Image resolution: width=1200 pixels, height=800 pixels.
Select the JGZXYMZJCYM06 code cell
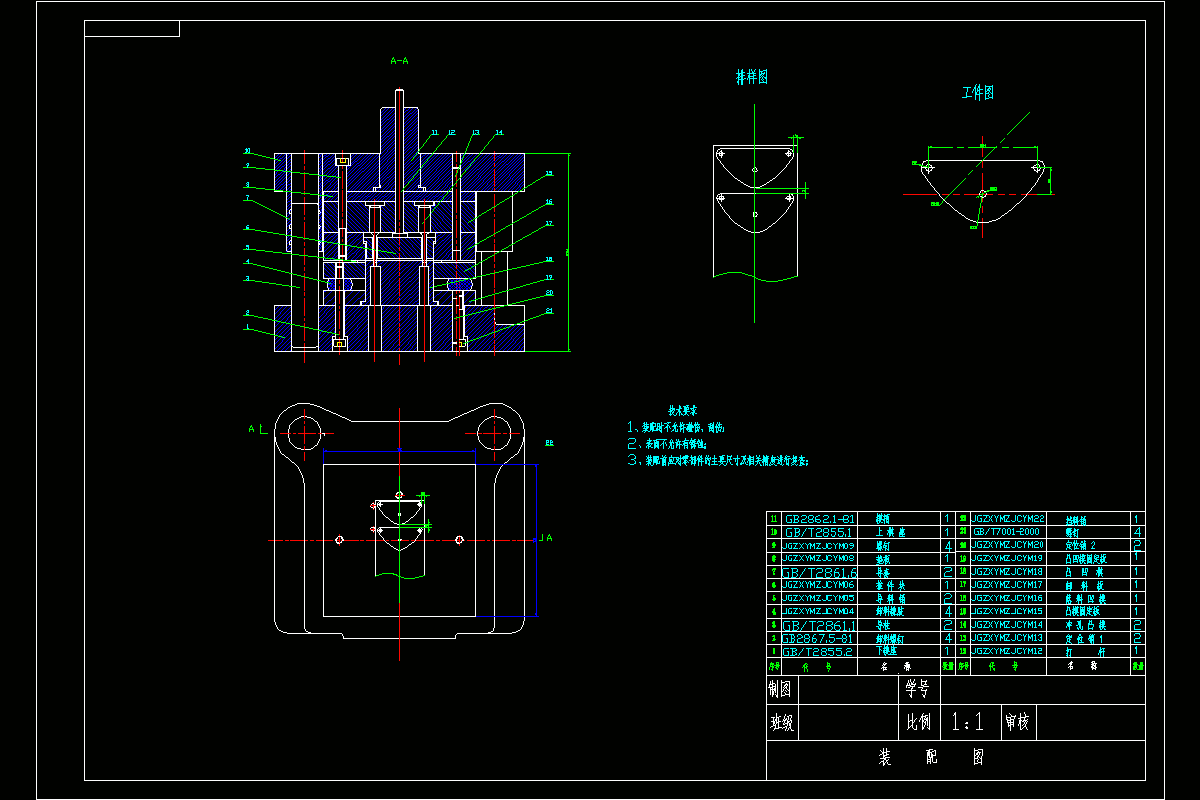(818, 585)
